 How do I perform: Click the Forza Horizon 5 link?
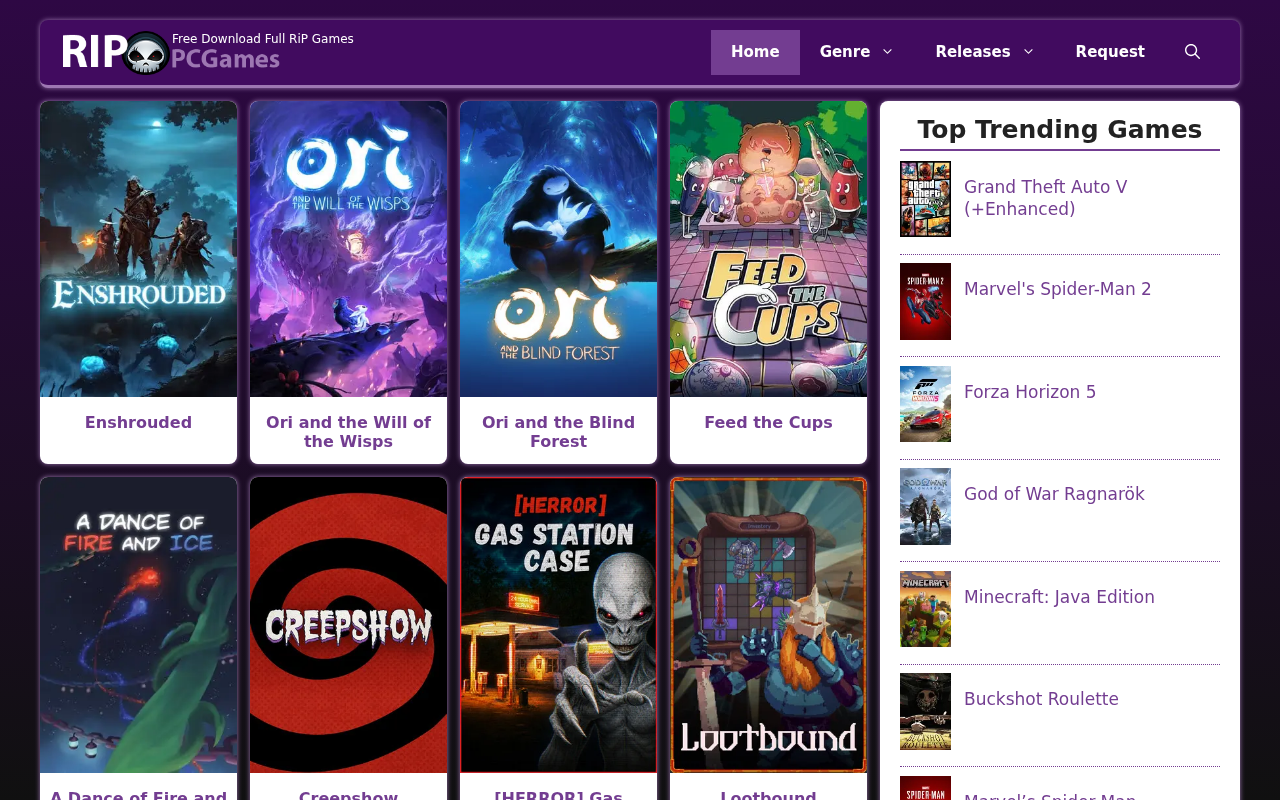click(x=1030, y=392)
